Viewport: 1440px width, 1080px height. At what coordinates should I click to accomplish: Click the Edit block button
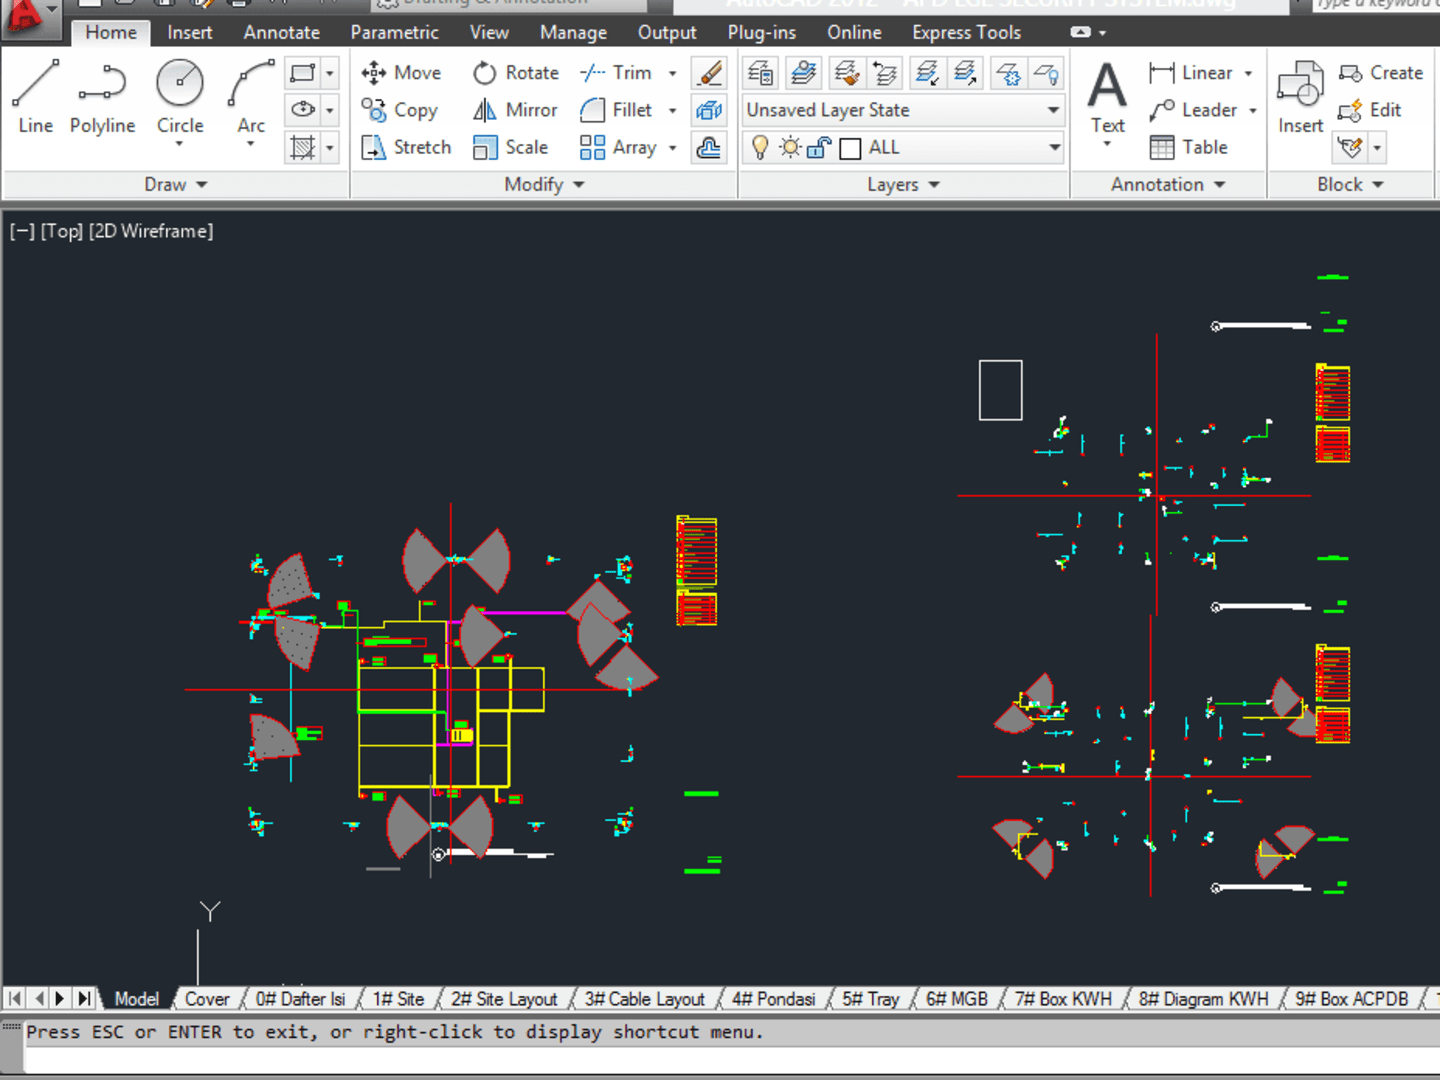[x=1369, y=110]
